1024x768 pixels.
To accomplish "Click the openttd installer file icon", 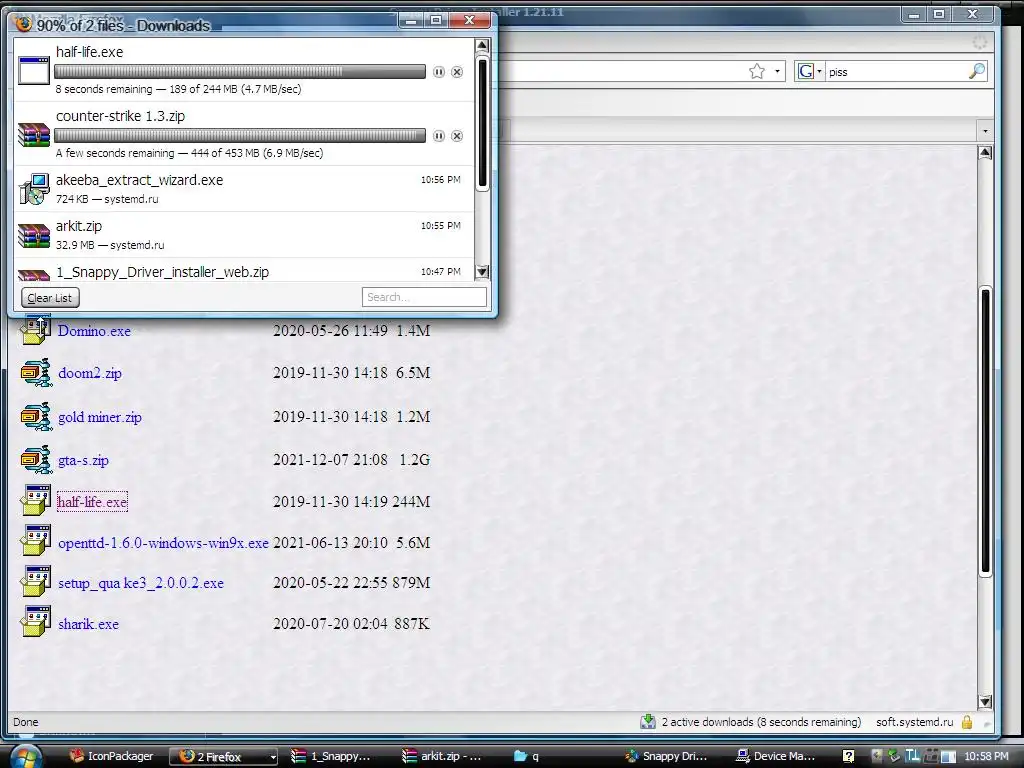I will (35, 541).
